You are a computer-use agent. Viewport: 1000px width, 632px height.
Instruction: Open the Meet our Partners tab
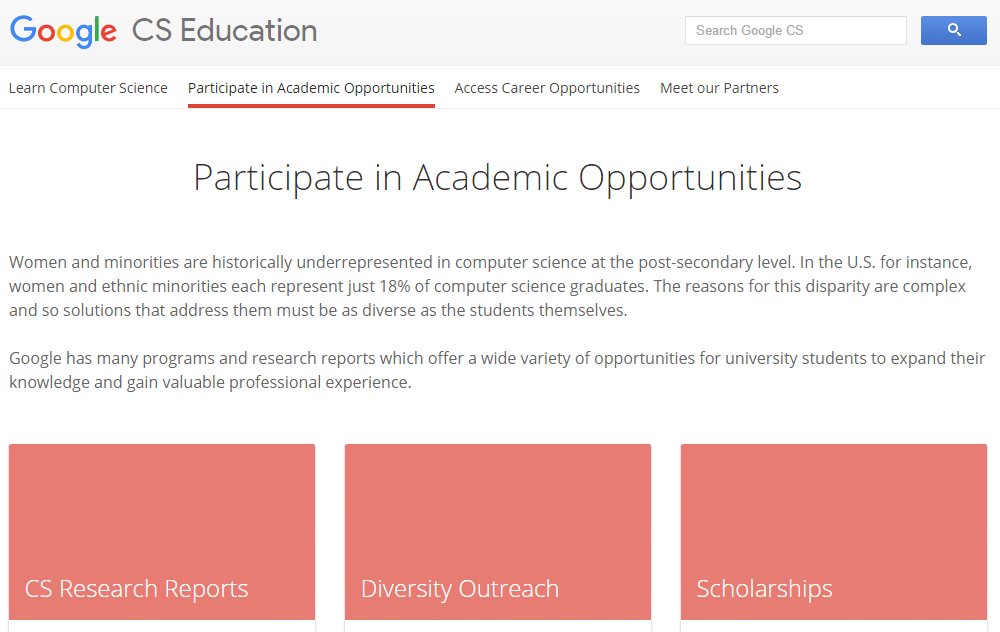[719, 88]
